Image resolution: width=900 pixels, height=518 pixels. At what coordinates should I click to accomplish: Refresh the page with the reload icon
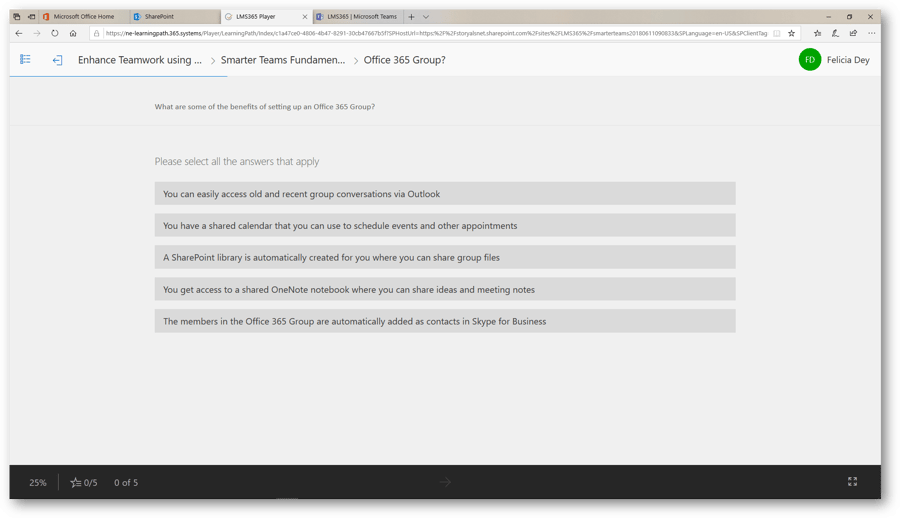pos(55,33)
